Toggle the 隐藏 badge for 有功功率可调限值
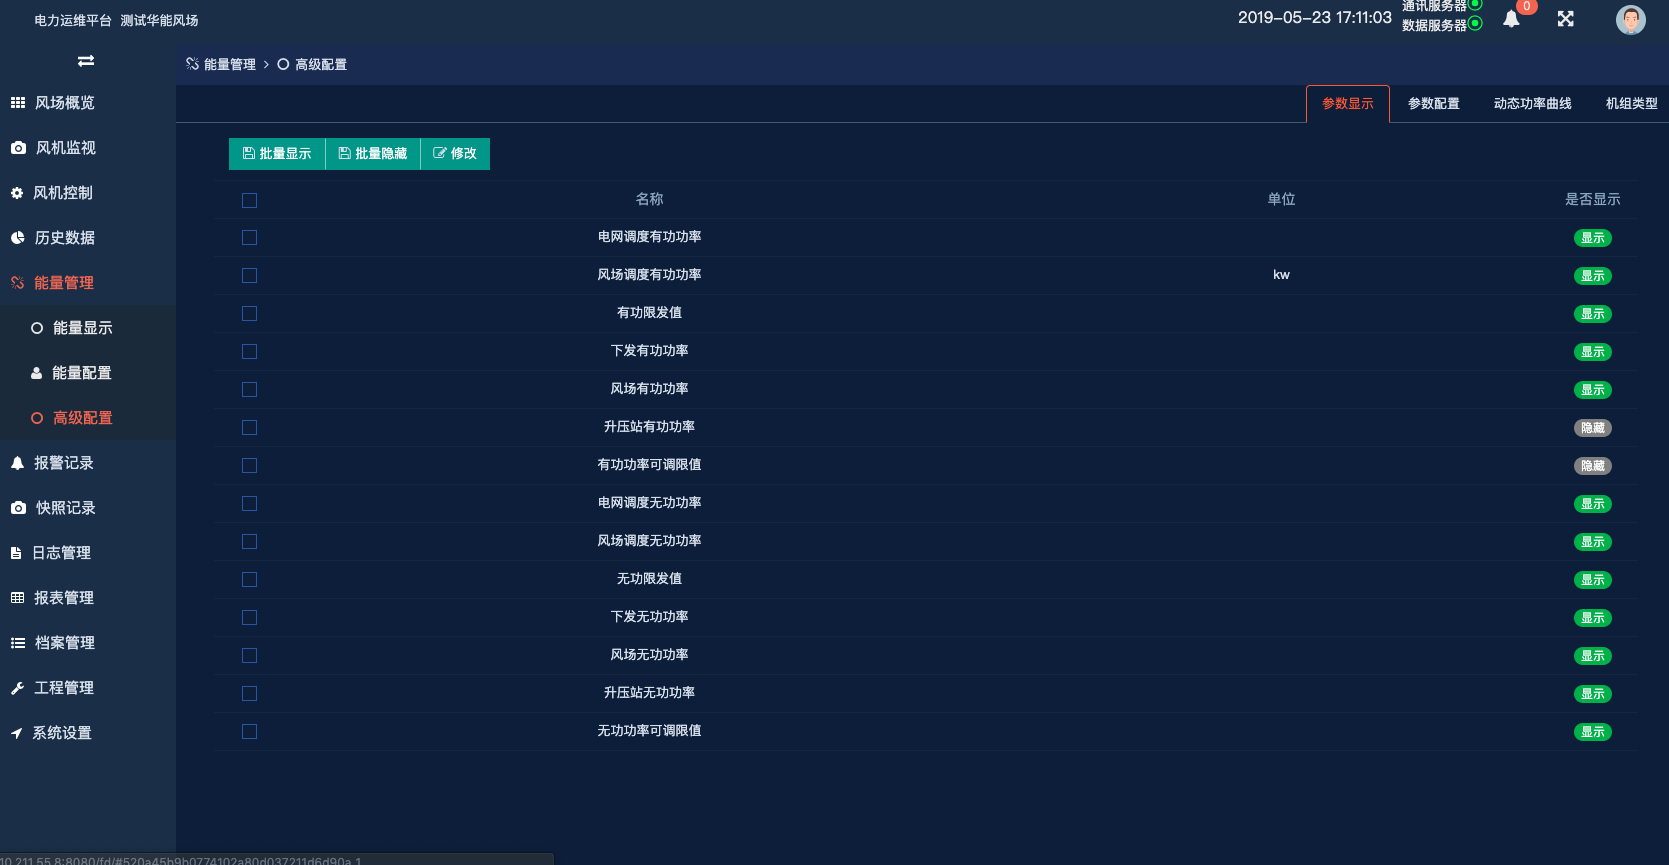This screenshot has width=1669, height=865. (x=1592, y=466)
